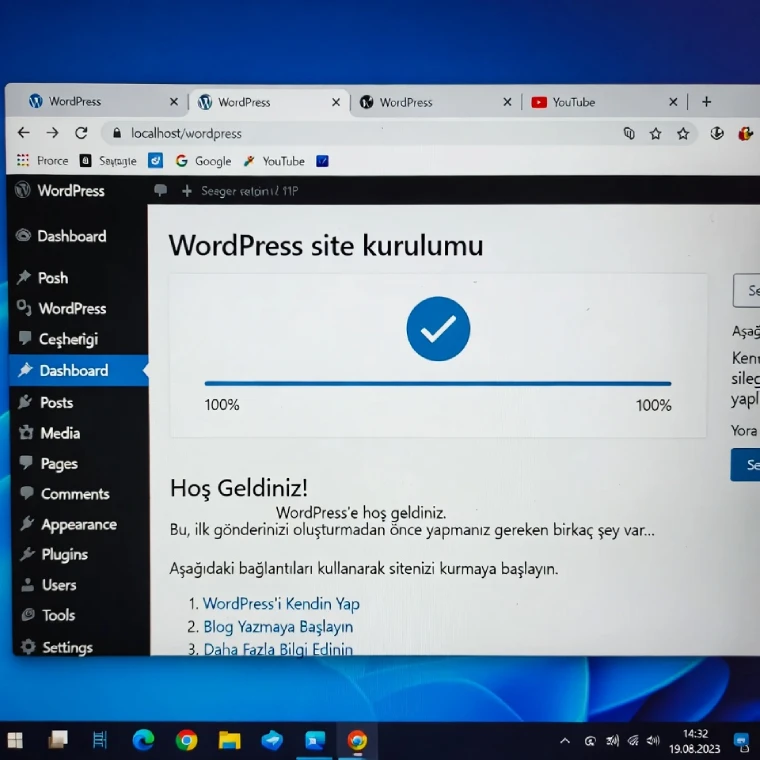Click the blue installation progress bar
The image size is (760, 760).
[438, 383]
